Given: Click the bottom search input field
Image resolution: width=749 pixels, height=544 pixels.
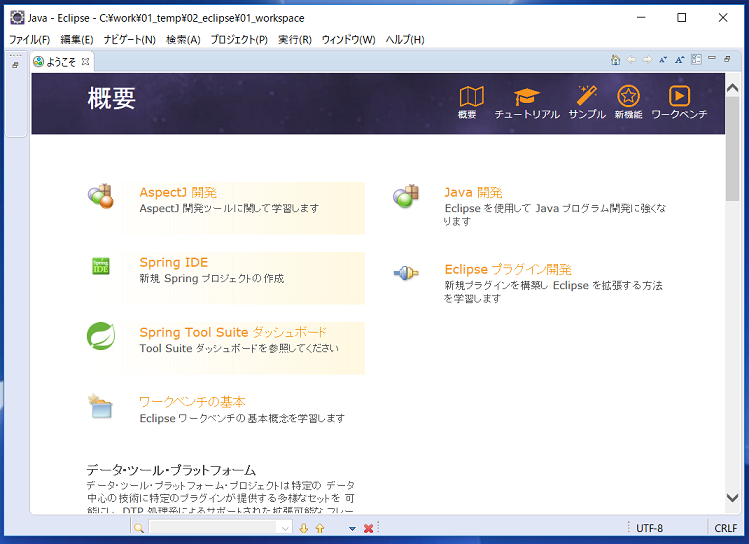Looking at the screenshot, I should coord(213,528).
